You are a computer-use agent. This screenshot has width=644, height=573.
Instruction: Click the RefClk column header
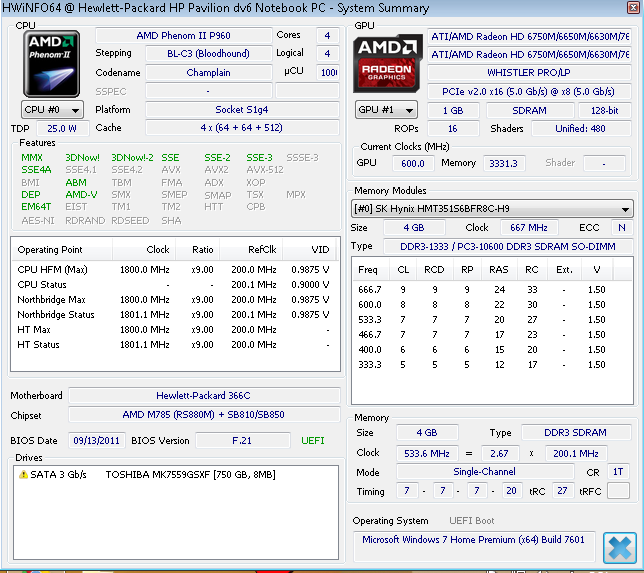click(x=251, y=250)
